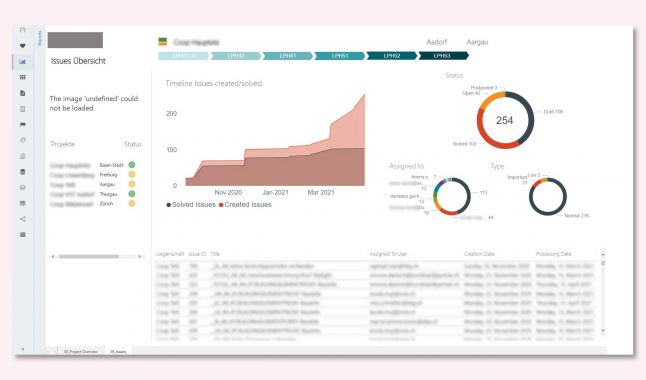Click the document page icon in sidebar

tap(23, 93)
